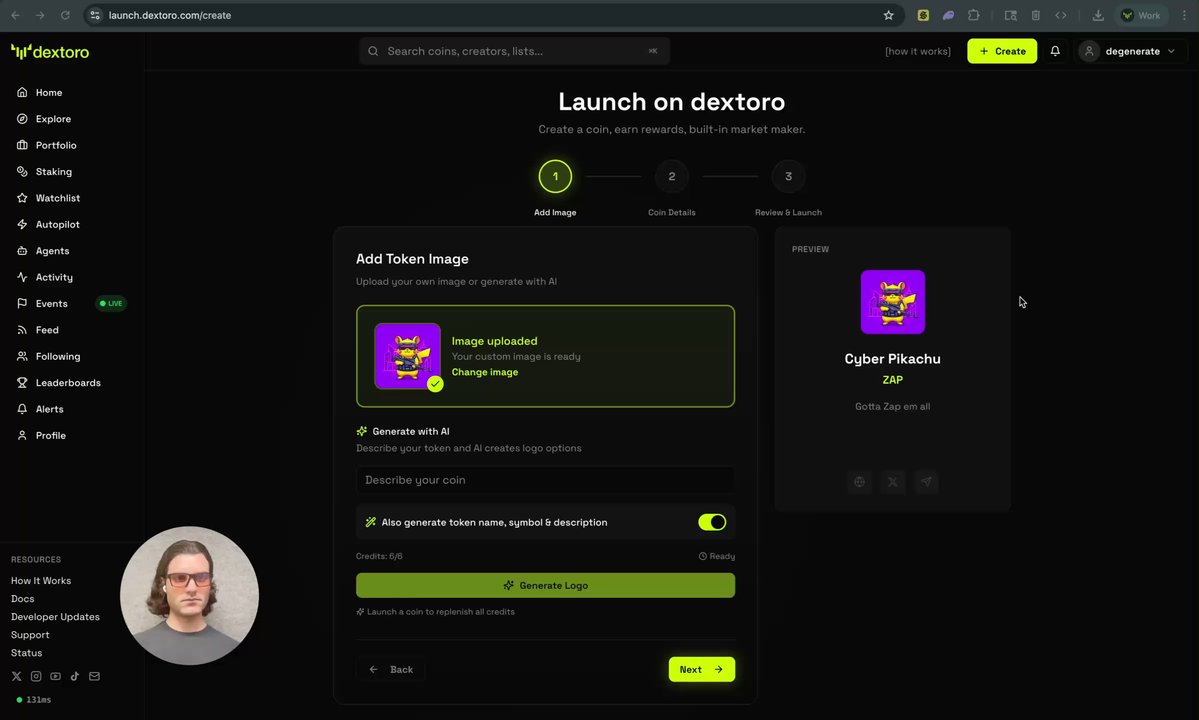Click the dextoro logo

click(50, 51)
